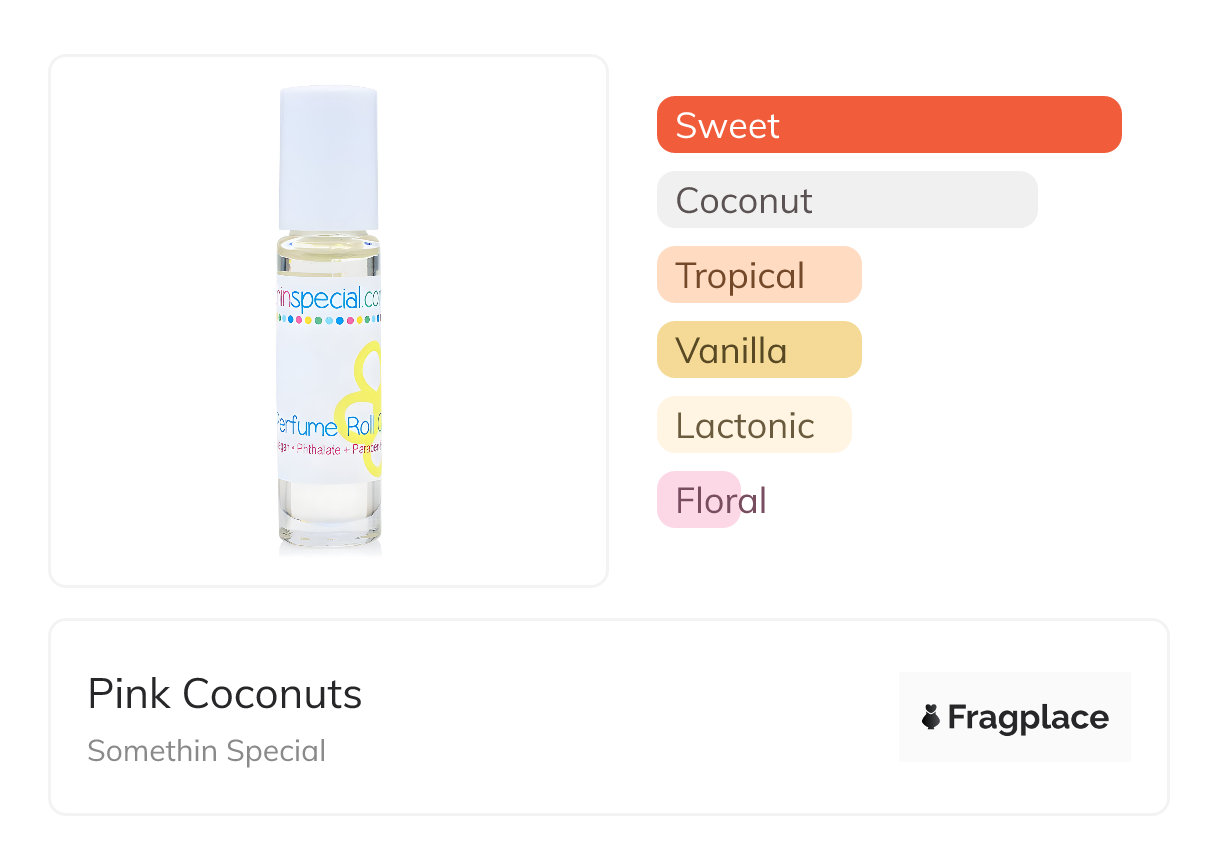
Task: Click the white cap of the roll-on bottle
Action: coord(328,158)
